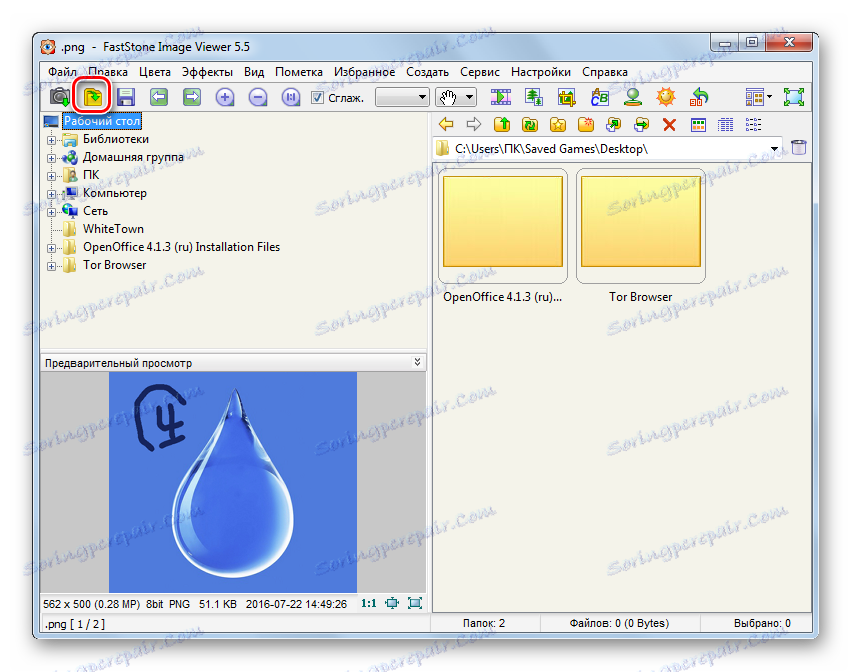The height and width of the screenshot is (672, 852).
Task: Refresh the current folder
Action: click(530, 124)
